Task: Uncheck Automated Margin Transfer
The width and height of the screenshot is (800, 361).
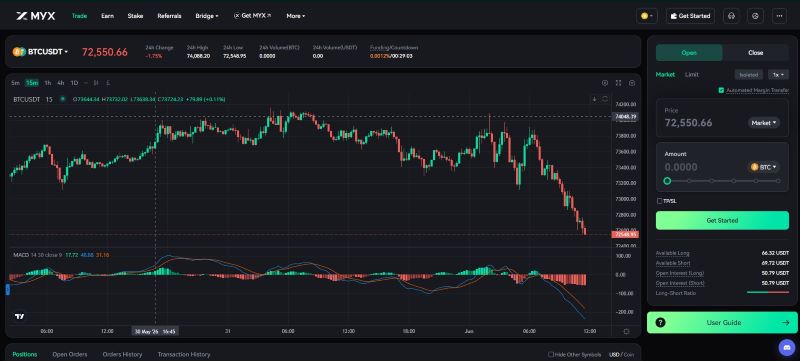Action: pyautogui.click(x=721, y=90)
